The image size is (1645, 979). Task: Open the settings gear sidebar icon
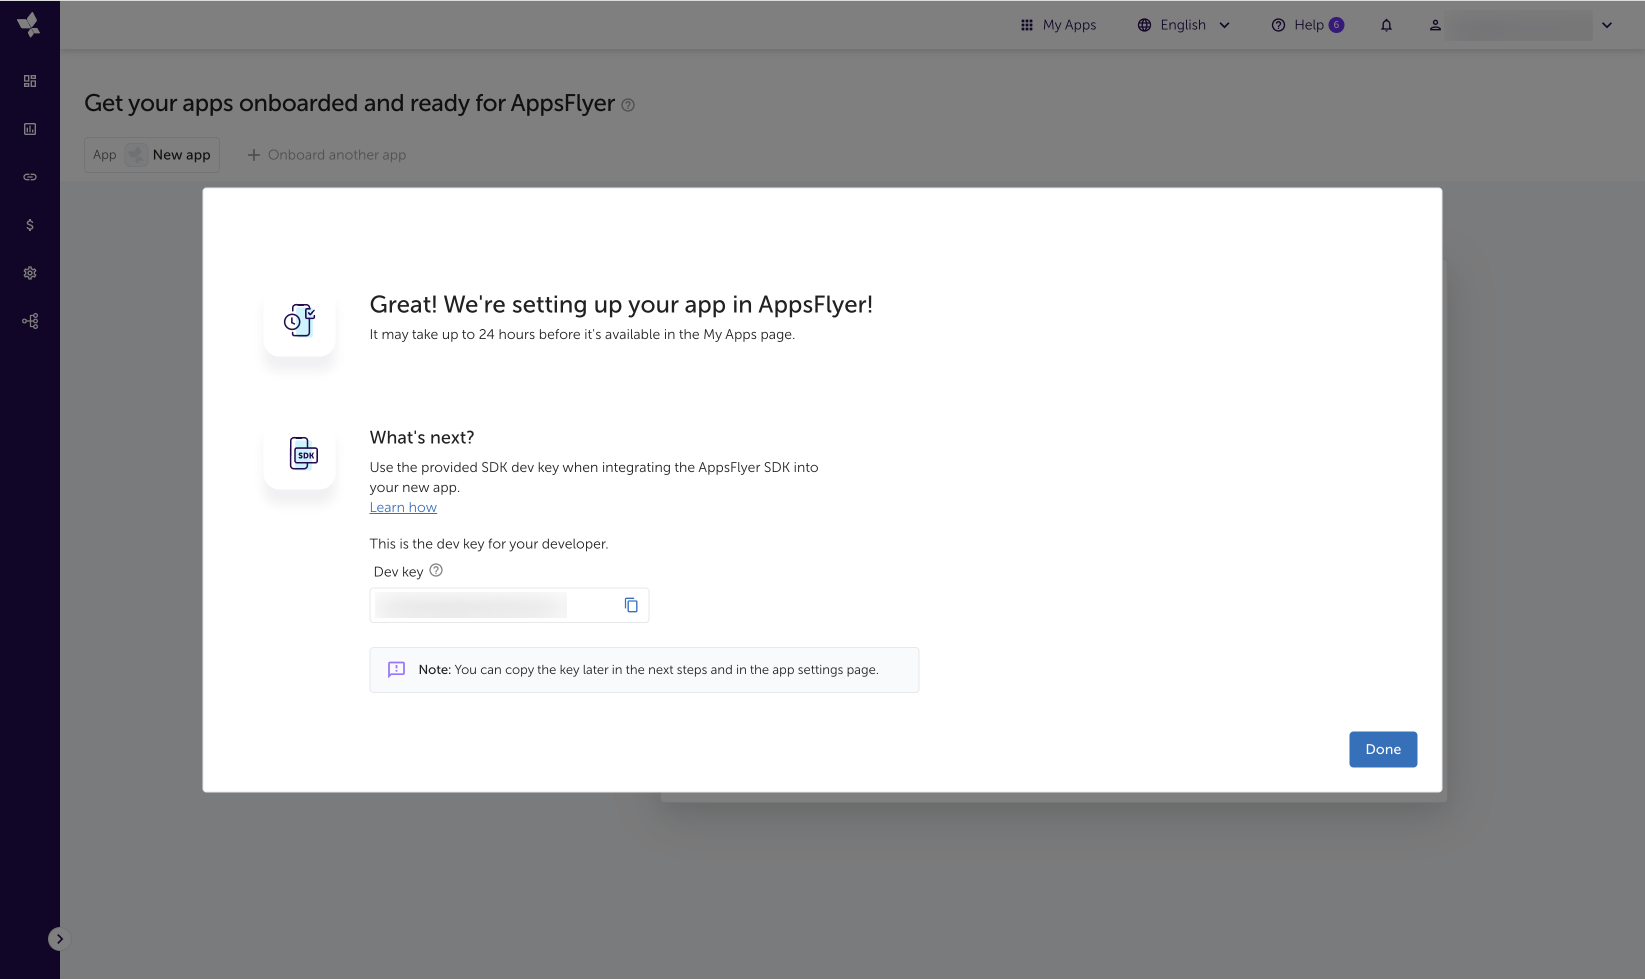(x=30, y=273)
